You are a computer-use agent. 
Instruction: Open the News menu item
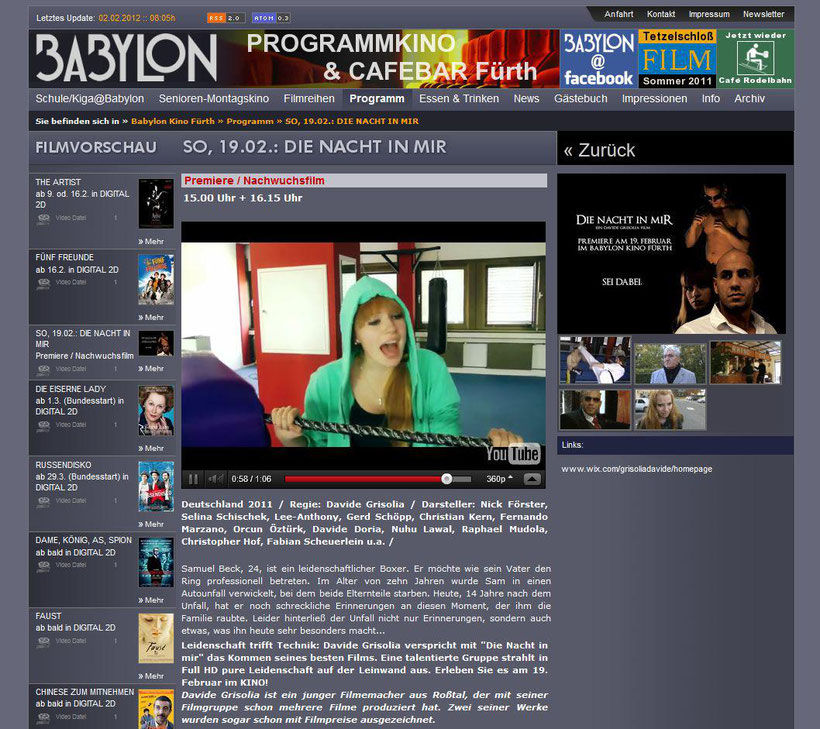click(x=526, y=99)
